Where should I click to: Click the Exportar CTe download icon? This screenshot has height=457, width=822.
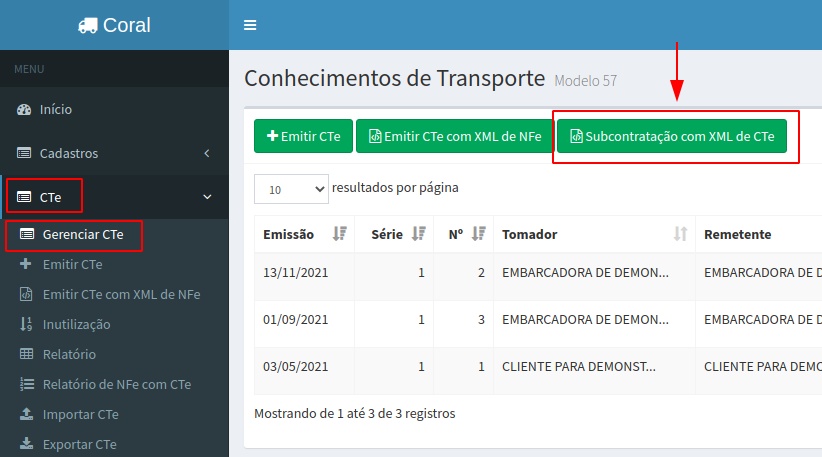(x=26, y=444)
